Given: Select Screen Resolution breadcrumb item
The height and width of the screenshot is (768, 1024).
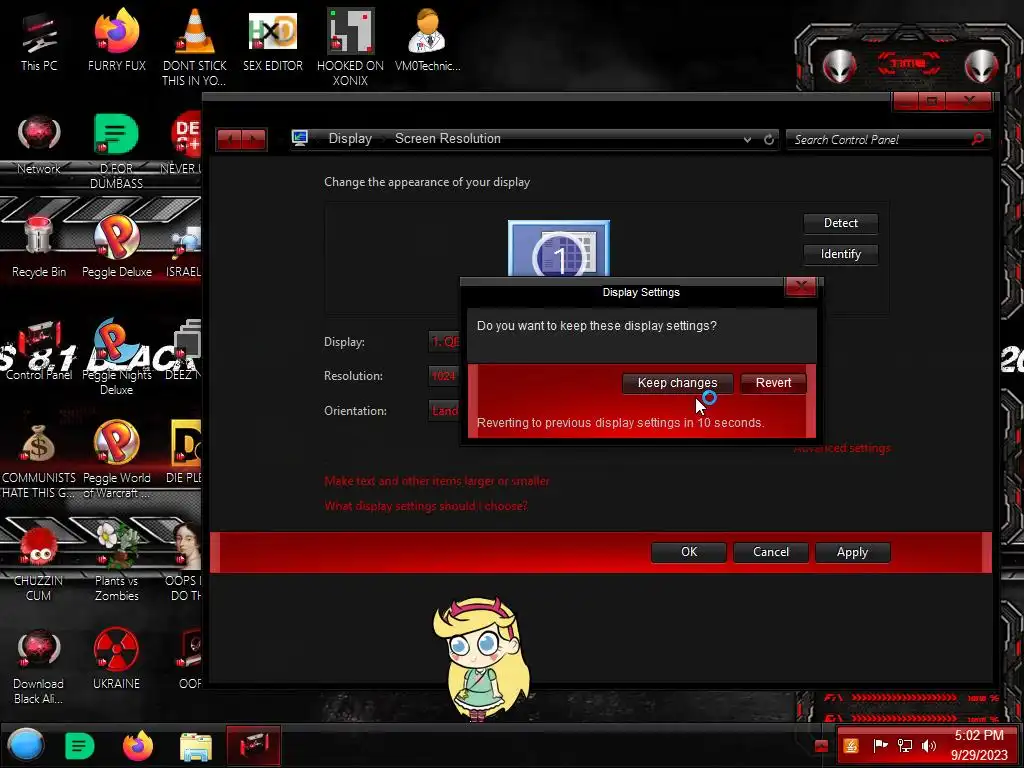Looking at the screenshot, I should coord(447,138).
